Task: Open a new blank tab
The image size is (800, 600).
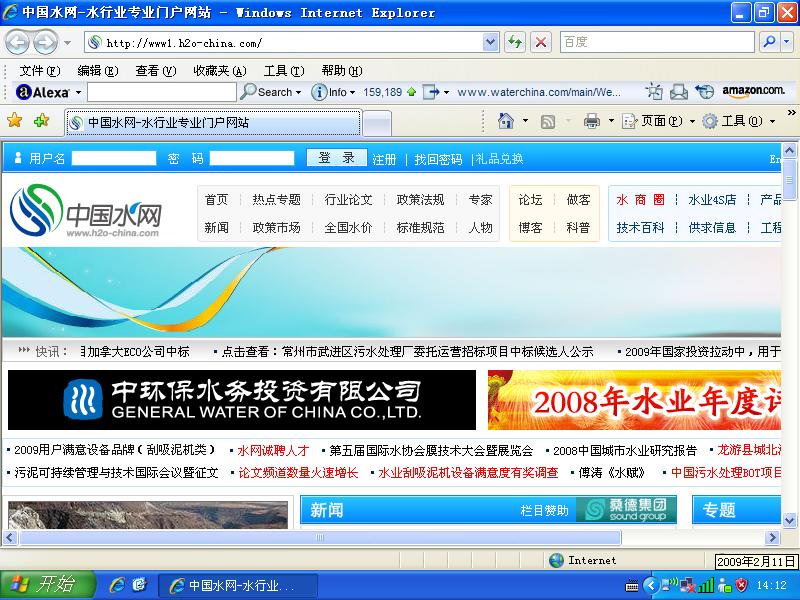Action: [x=377, y=123]
